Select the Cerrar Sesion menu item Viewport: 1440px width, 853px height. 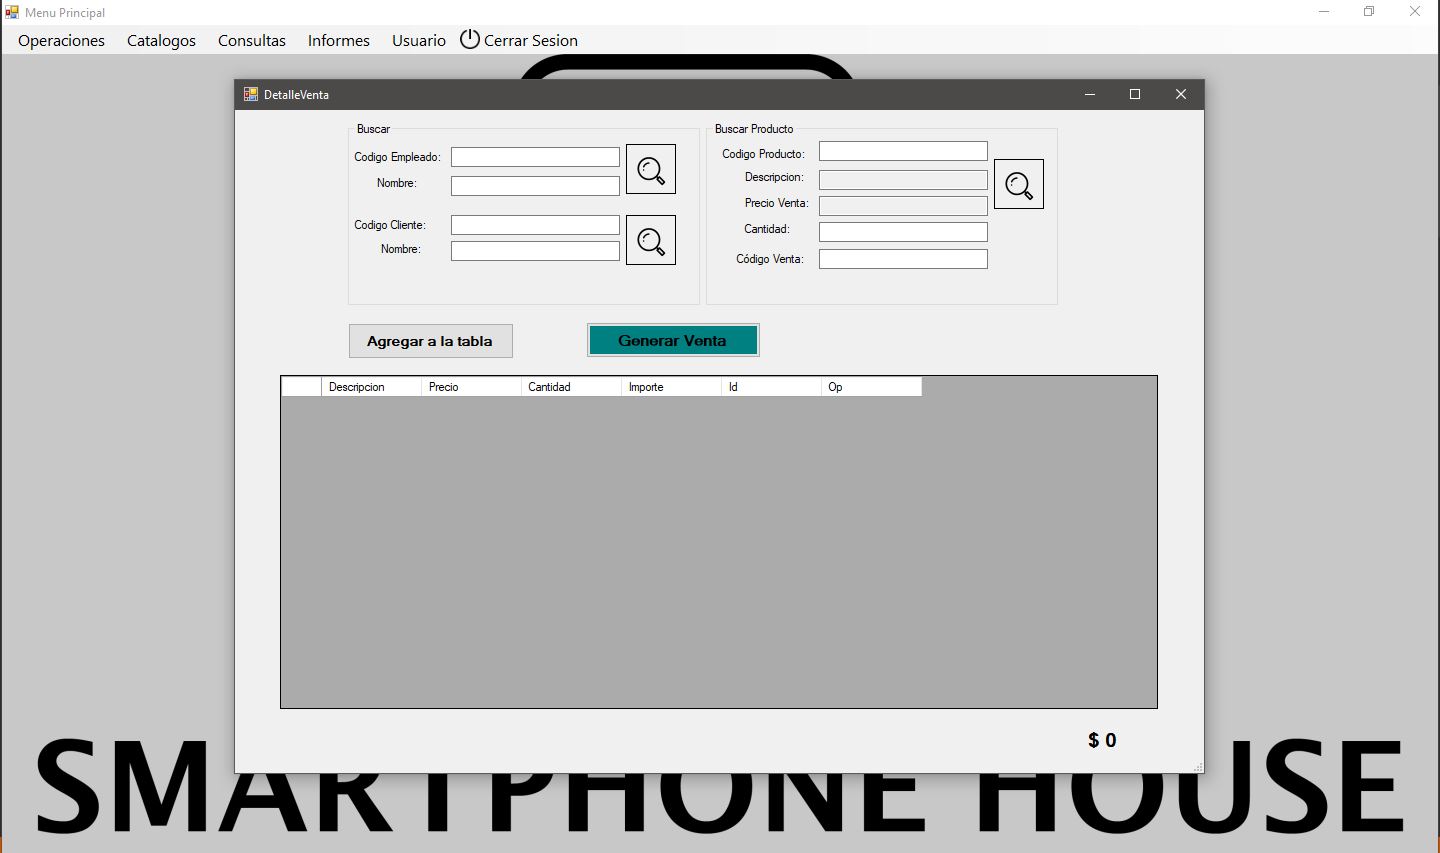coord(520,40)
